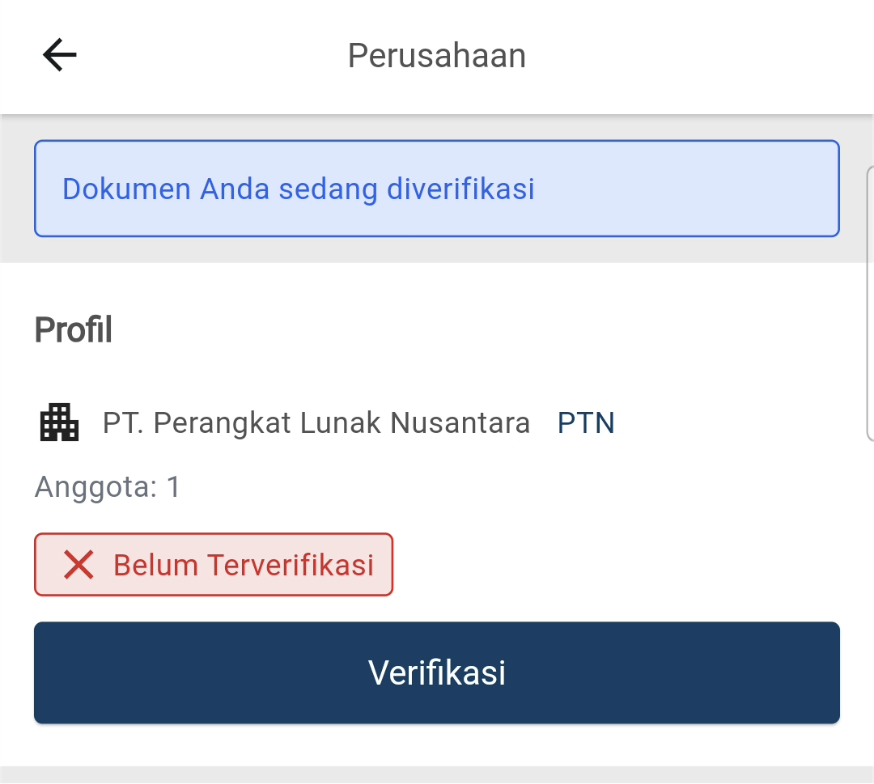
Task: Tap the Belum Terverifikasi status label
Action: click(243, 565)
